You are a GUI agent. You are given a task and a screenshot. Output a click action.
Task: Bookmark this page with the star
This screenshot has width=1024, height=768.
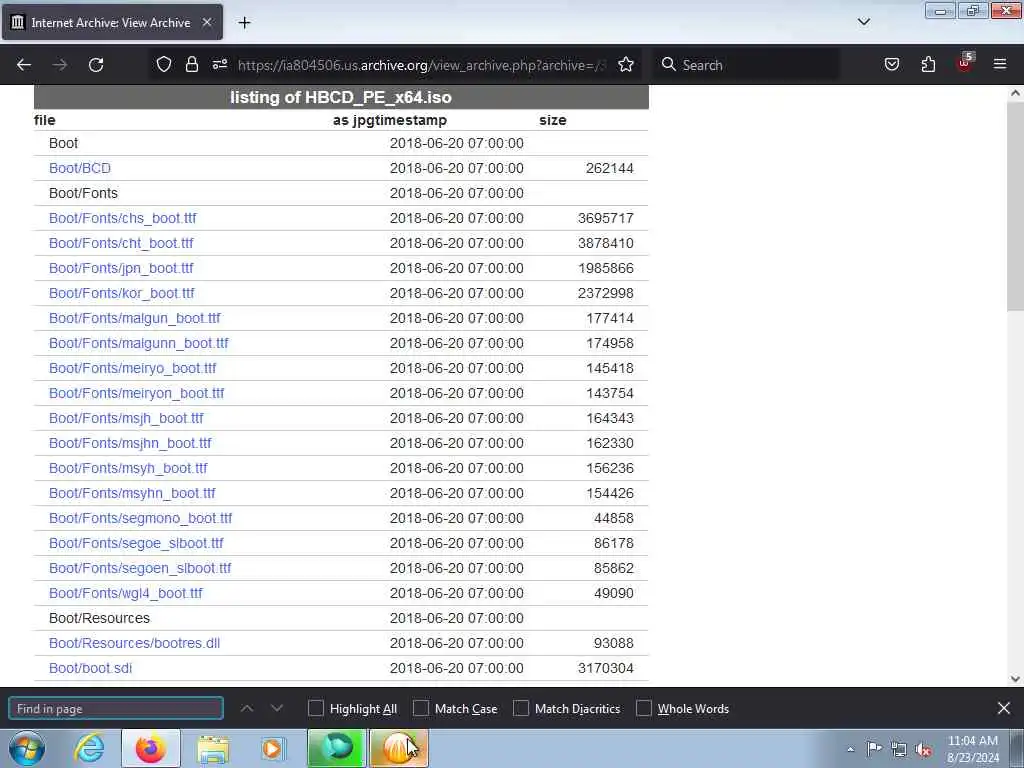point(626,65)
